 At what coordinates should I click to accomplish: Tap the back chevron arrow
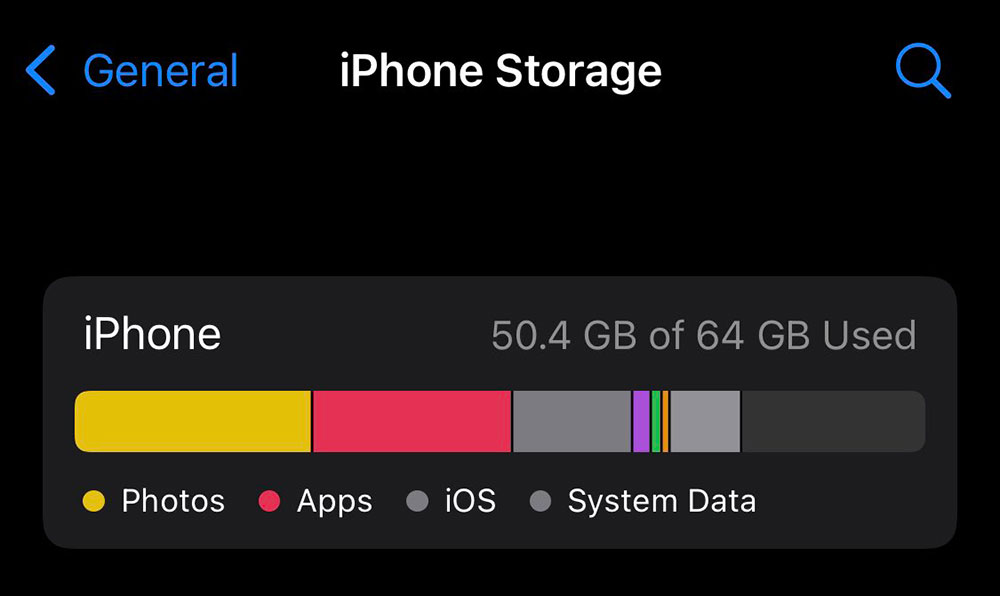41,70
